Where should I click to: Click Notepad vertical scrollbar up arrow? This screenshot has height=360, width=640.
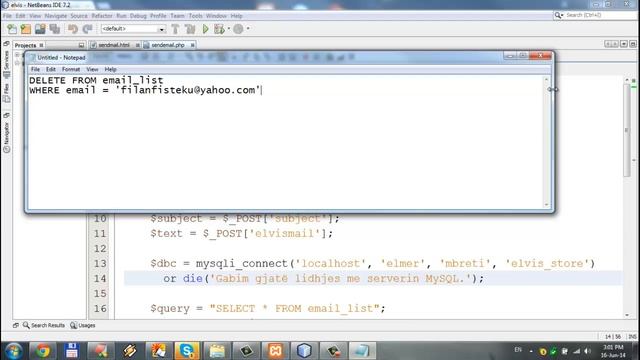(x=547, y=79)
